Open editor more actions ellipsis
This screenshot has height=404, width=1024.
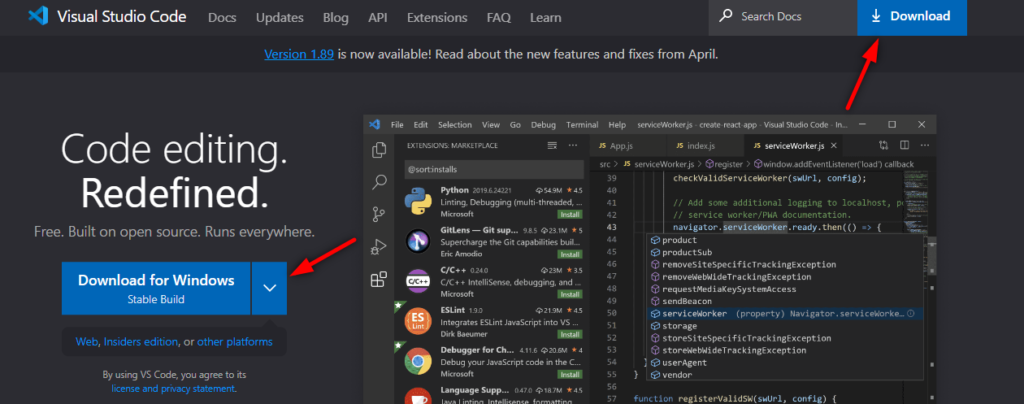pyautogui.click(x=924, y=146)
